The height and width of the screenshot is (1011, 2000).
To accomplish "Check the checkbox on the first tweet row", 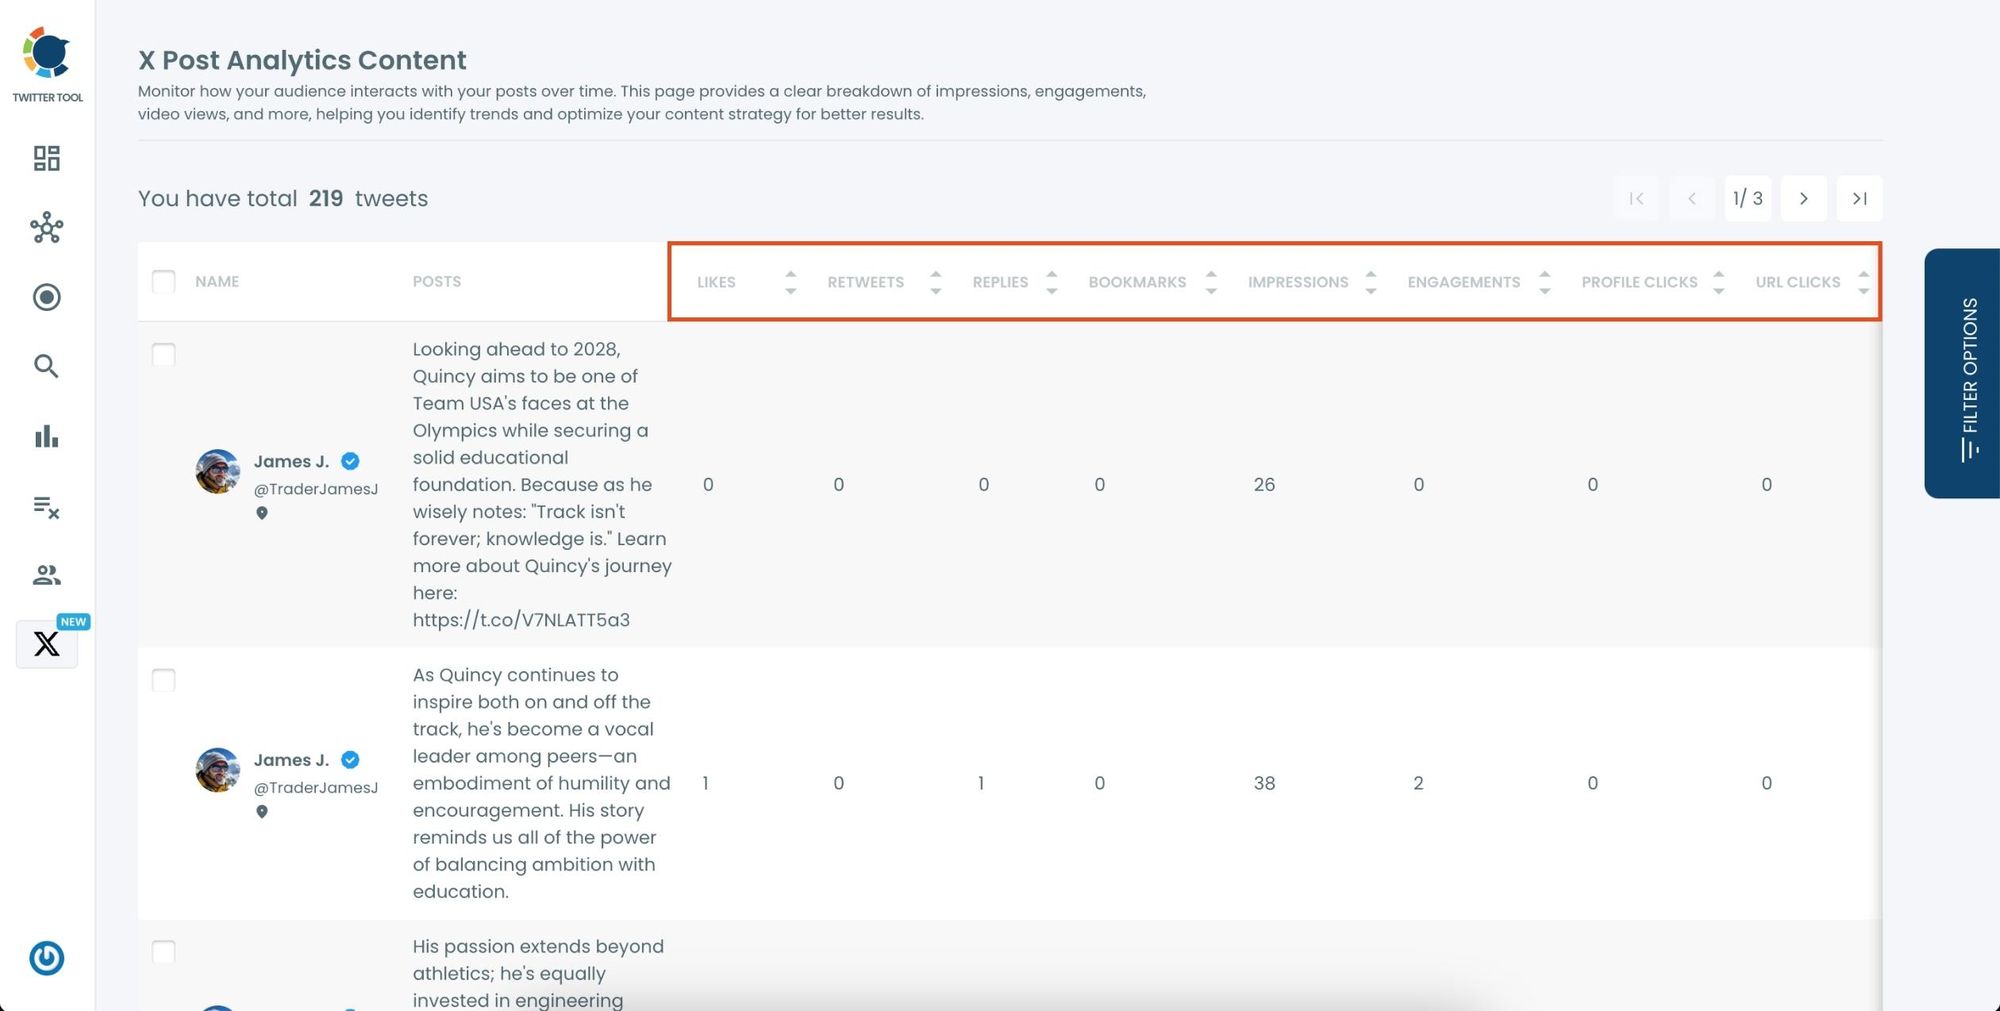I will (164, 354).
